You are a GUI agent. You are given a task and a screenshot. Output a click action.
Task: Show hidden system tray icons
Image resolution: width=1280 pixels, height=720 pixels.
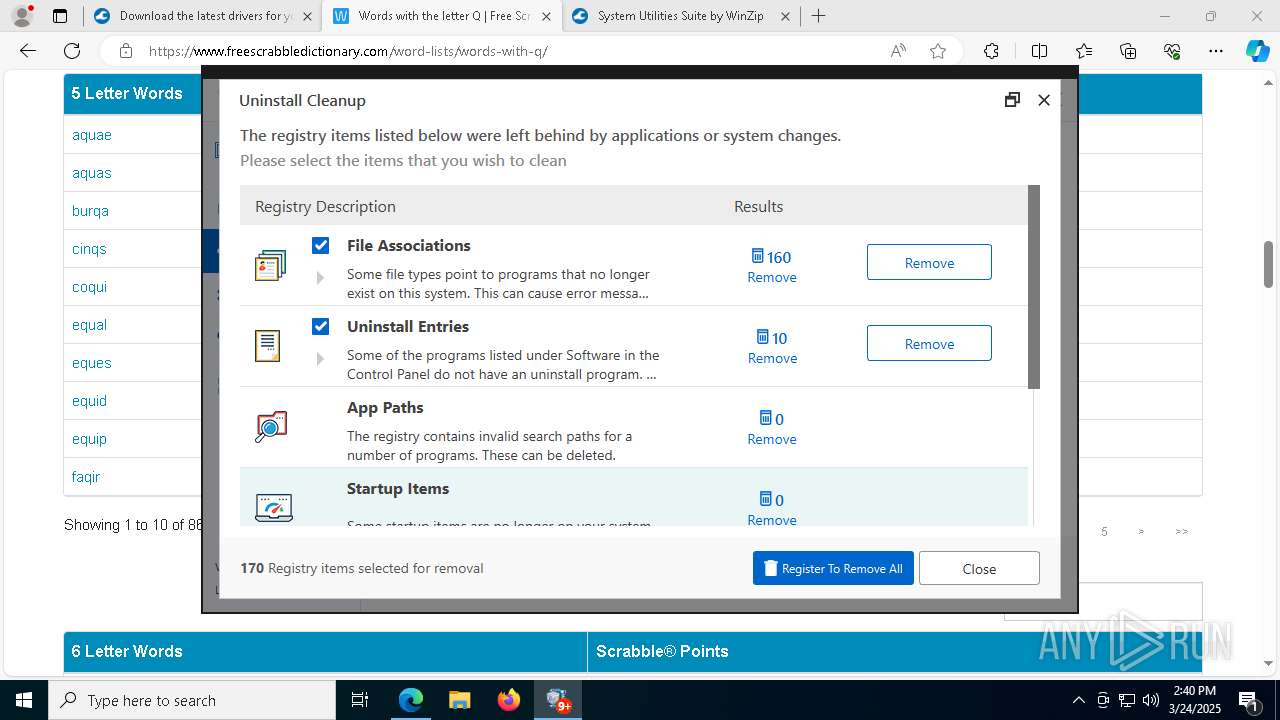point(1078,700)
